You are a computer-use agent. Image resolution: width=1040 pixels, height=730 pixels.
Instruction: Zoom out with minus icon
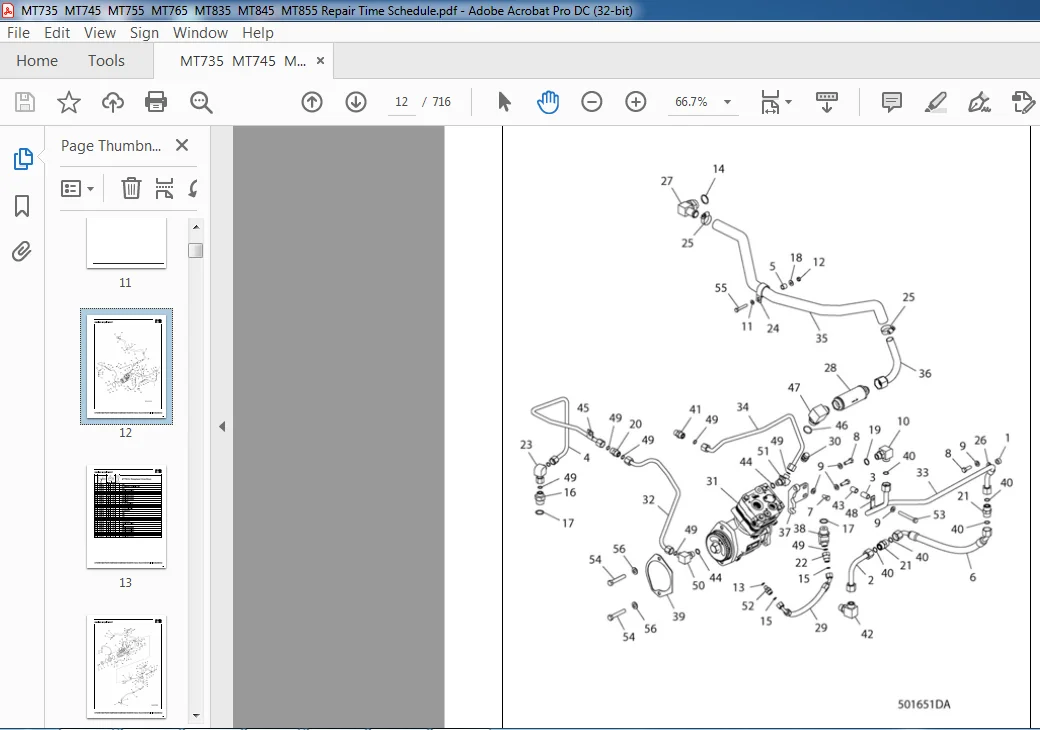tap(592, 102)
